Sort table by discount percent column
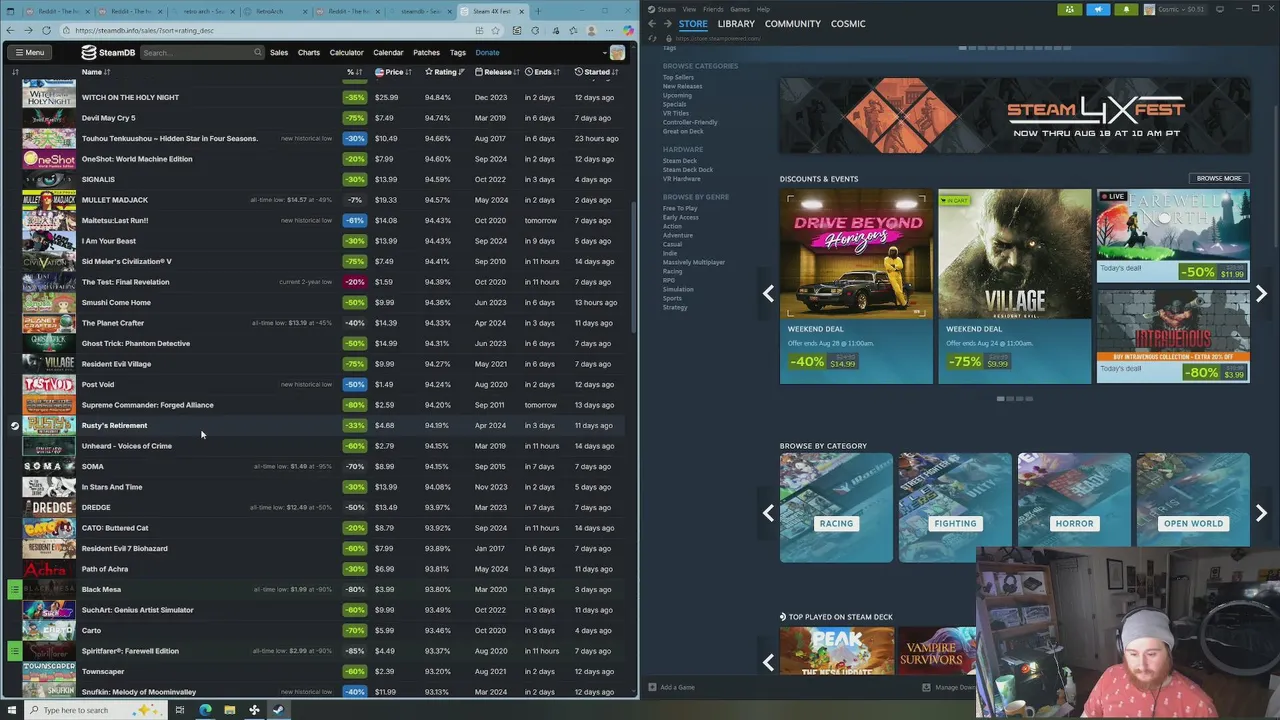The height and width of the screenshot is (720, 1280). point(354,72)
